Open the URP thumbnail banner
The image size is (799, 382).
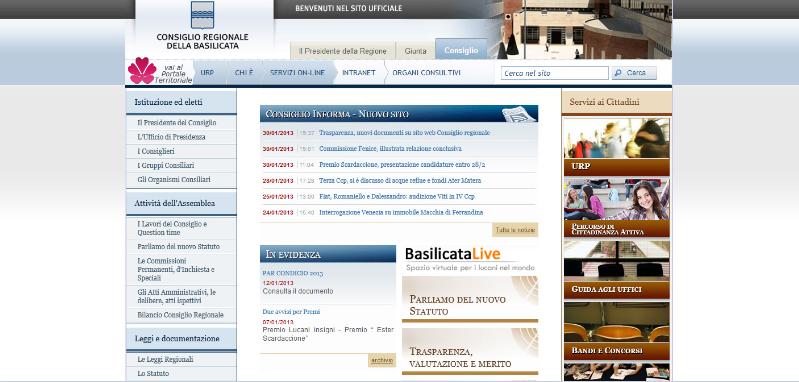click(617, 147)
